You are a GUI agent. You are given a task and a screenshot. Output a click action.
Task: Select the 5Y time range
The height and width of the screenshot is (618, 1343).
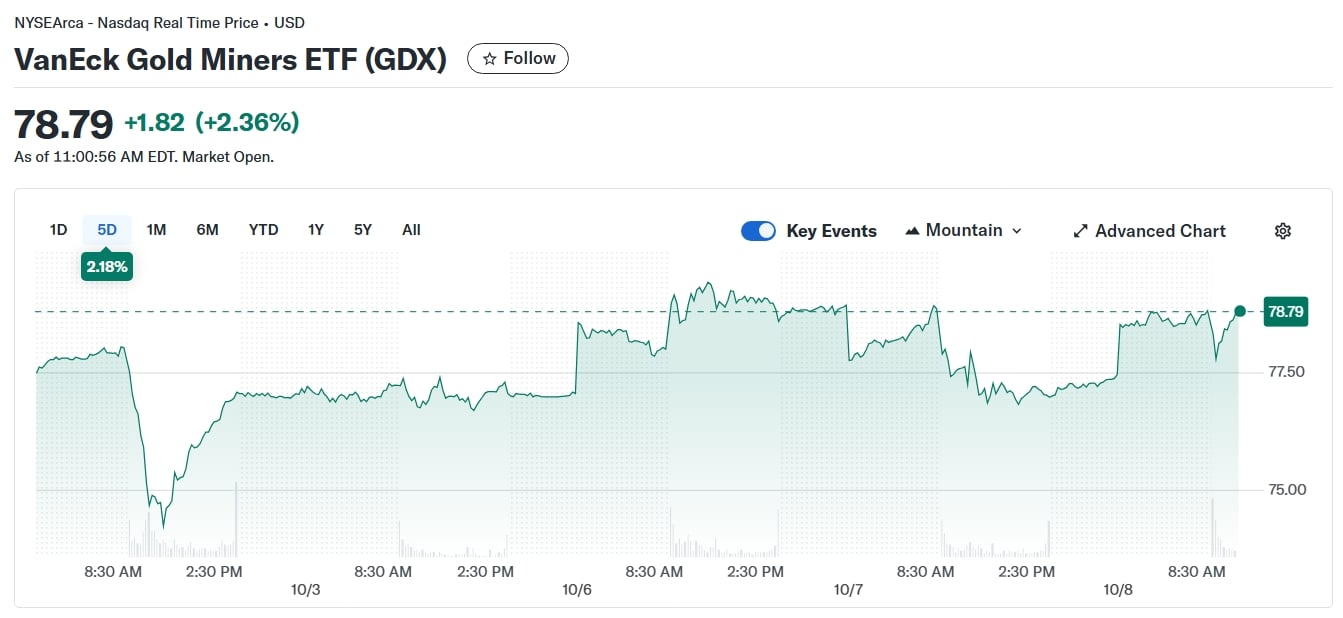point(363,230)
